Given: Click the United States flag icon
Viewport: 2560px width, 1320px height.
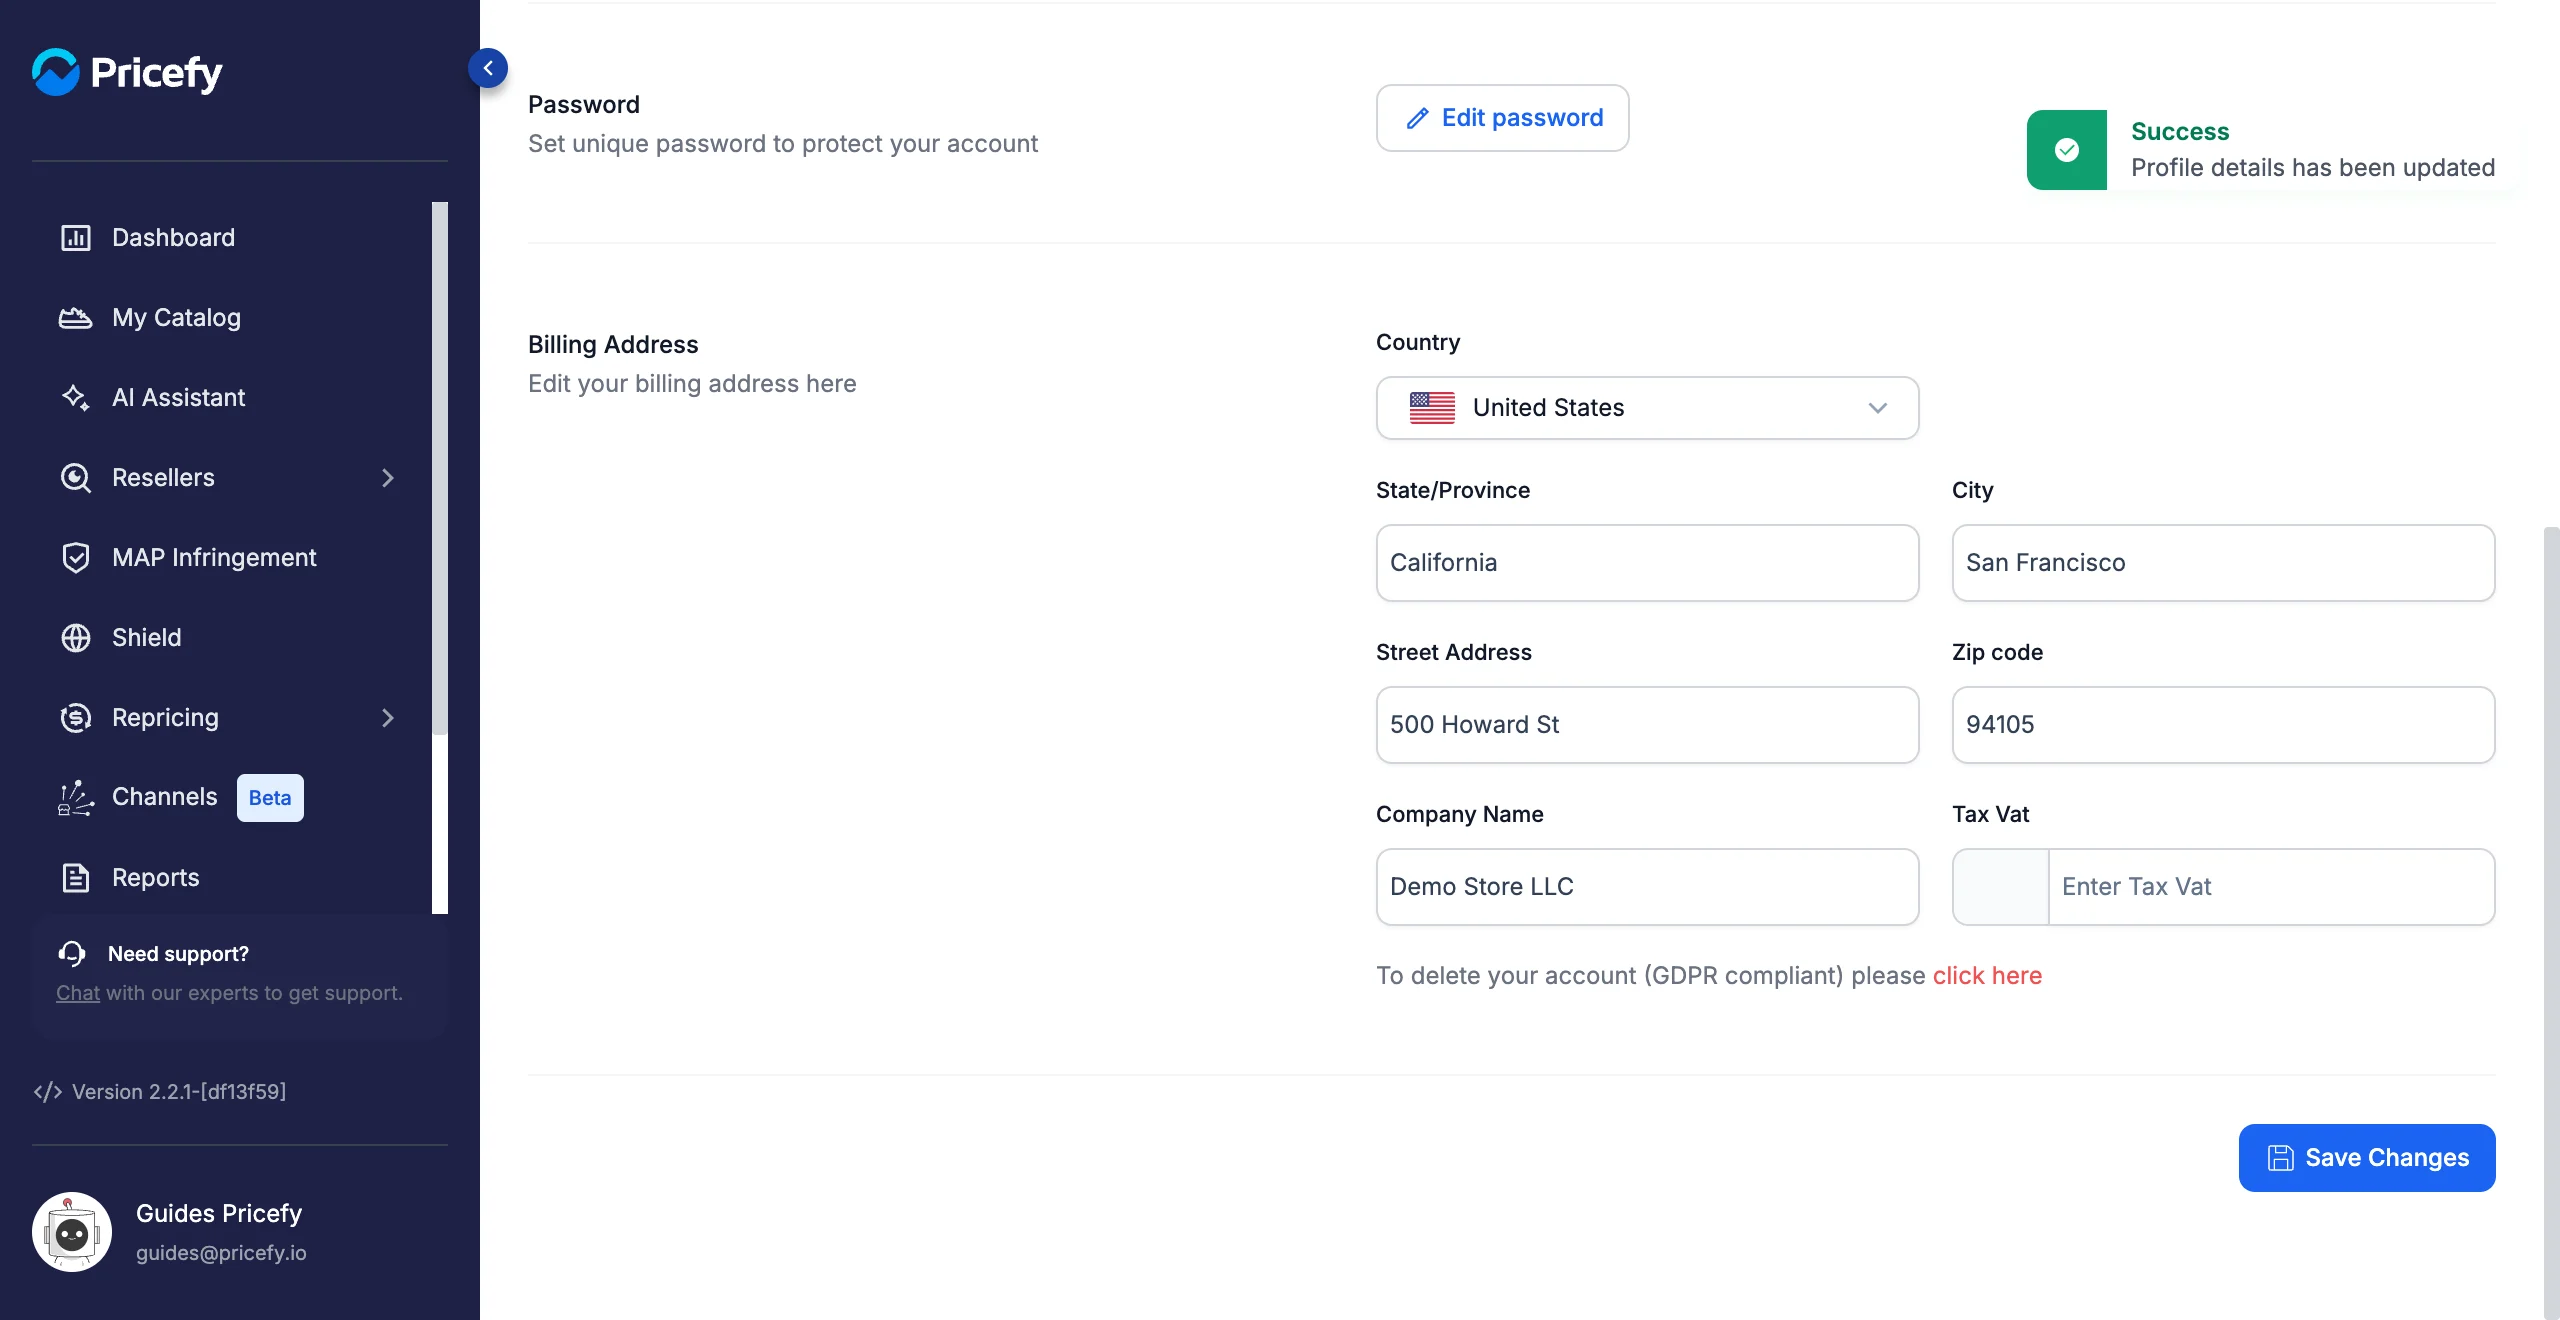Looking at the screenshot, I should [x=1432, y=408].
